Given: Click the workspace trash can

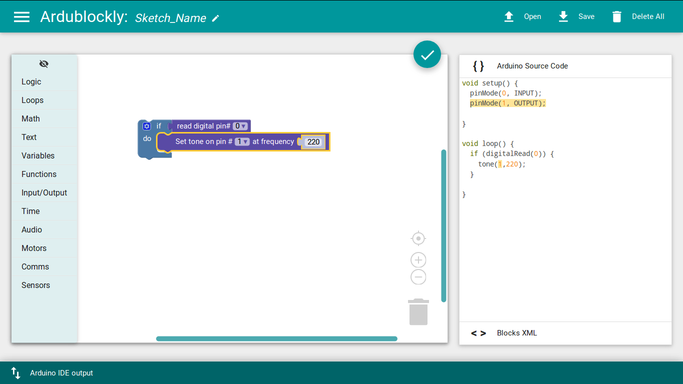Looking at the screenshot, I should pyautogui.click(x=418, y=312).
